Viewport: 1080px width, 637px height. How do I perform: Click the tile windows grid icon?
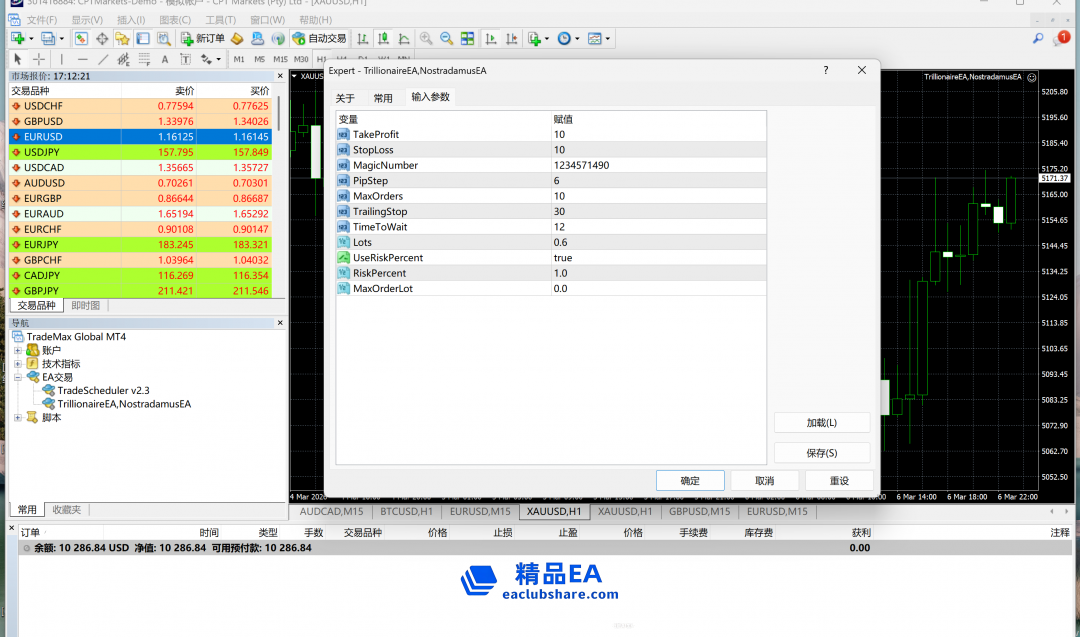coord(467,39)
